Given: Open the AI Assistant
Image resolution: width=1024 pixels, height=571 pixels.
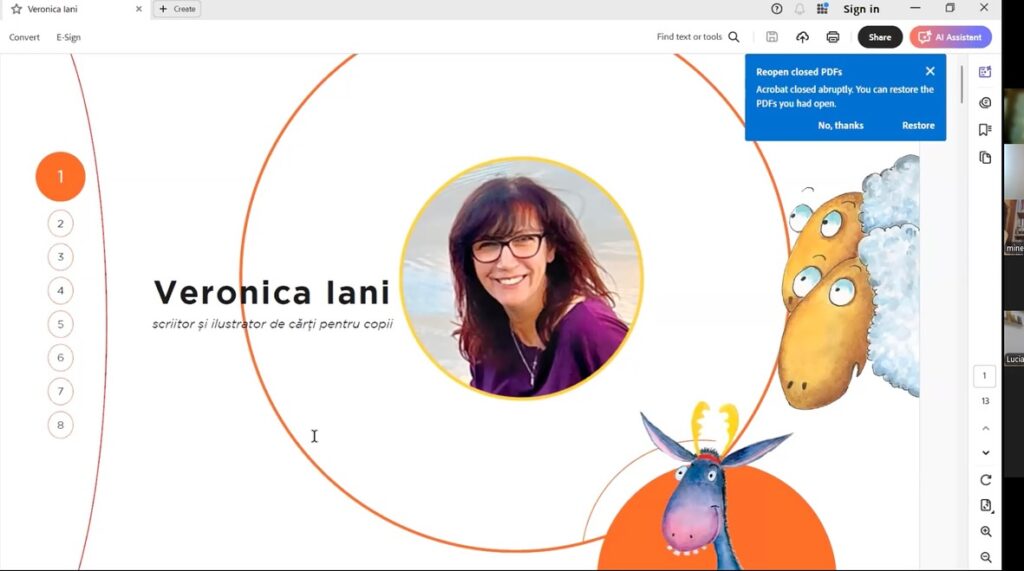Looking at the screenshot, I should point(950,37).
